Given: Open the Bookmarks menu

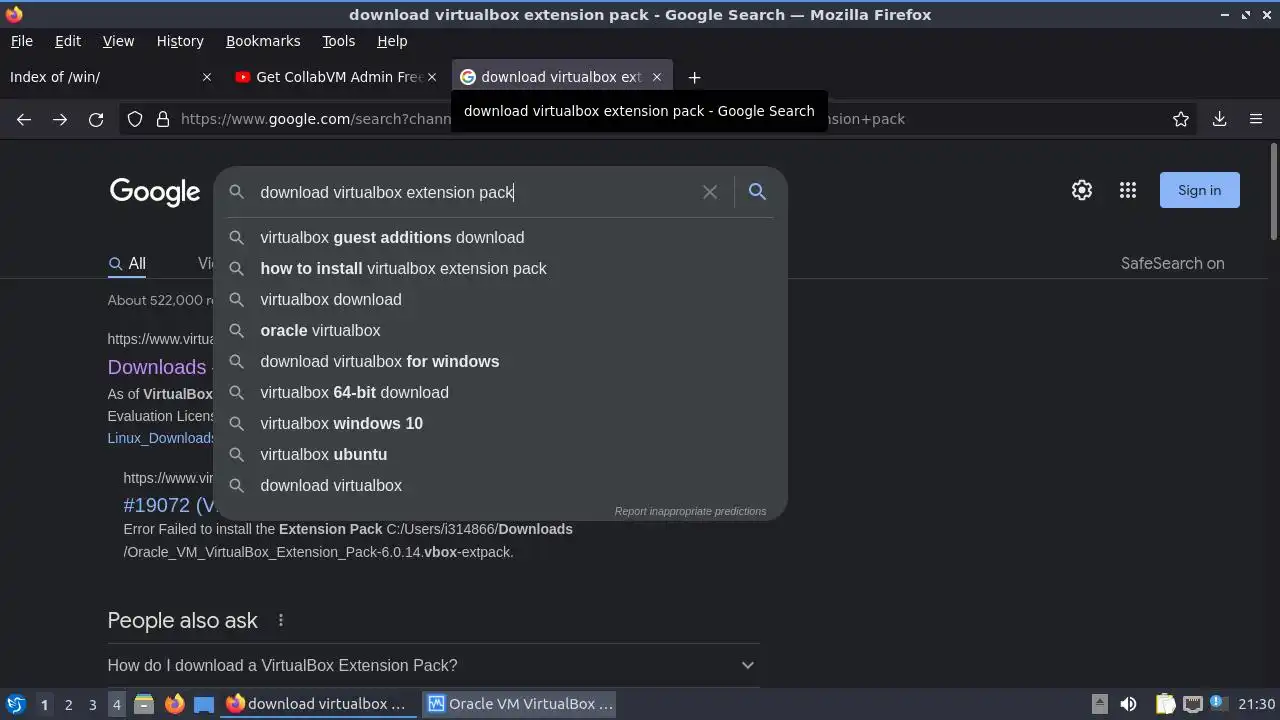Looking at the screenshot, I should (x=263, y=41).
